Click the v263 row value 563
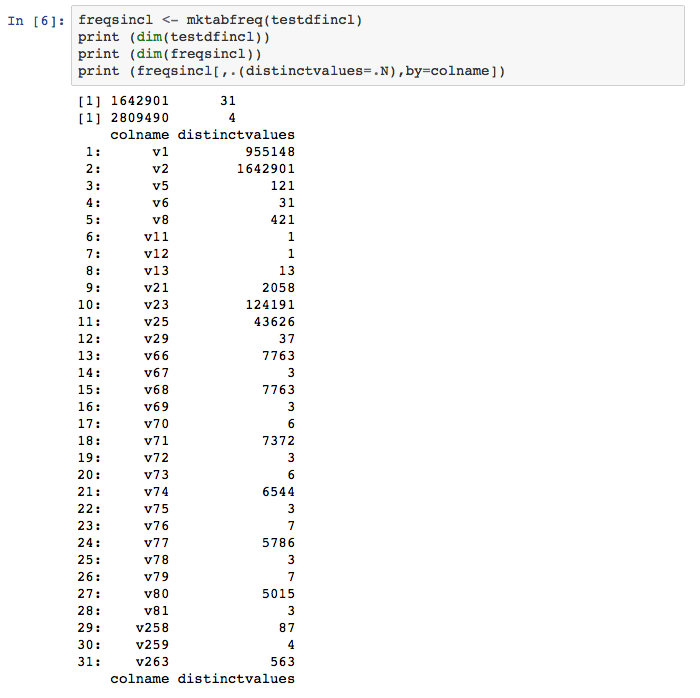The height and width of the screenshot is (698, 700). [x=282, y=661]
